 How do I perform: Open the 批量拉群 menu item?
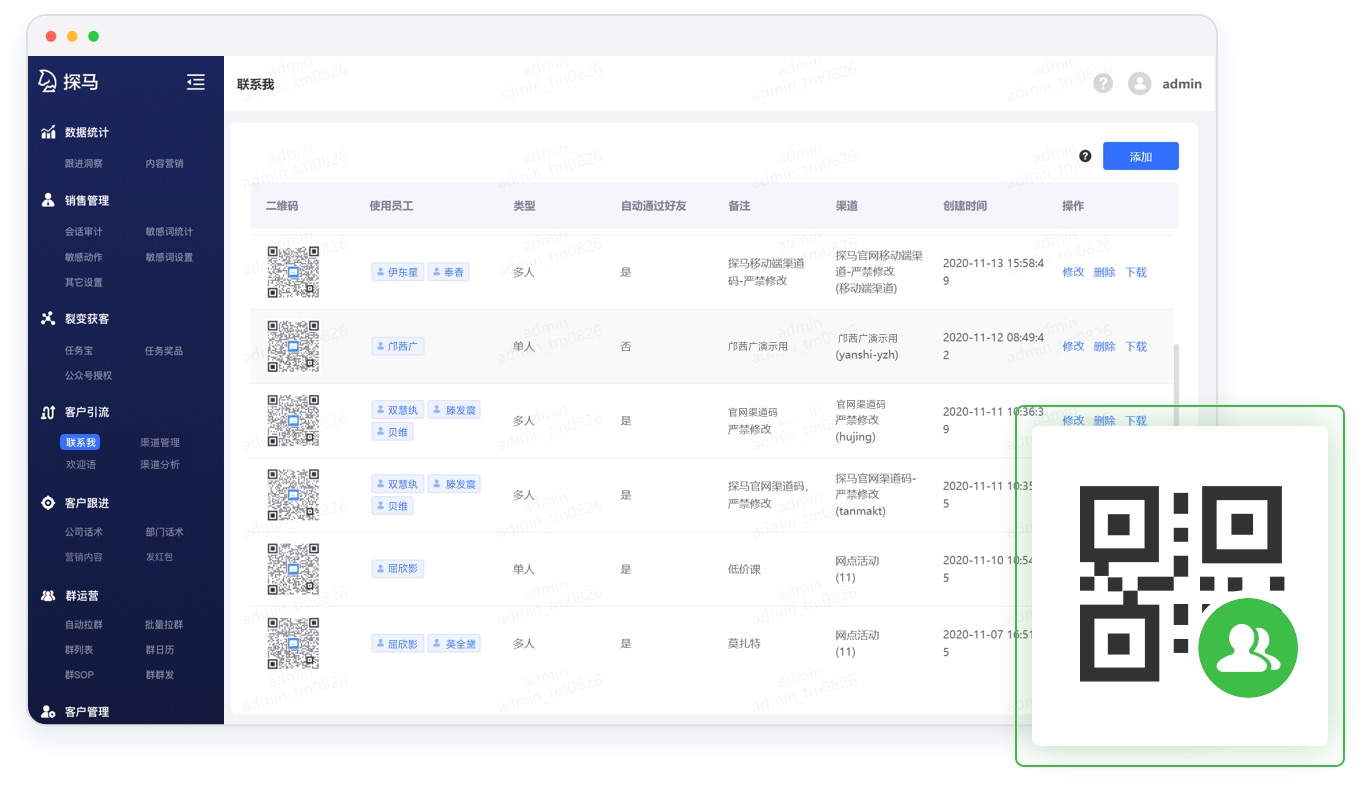pos(164,625)
